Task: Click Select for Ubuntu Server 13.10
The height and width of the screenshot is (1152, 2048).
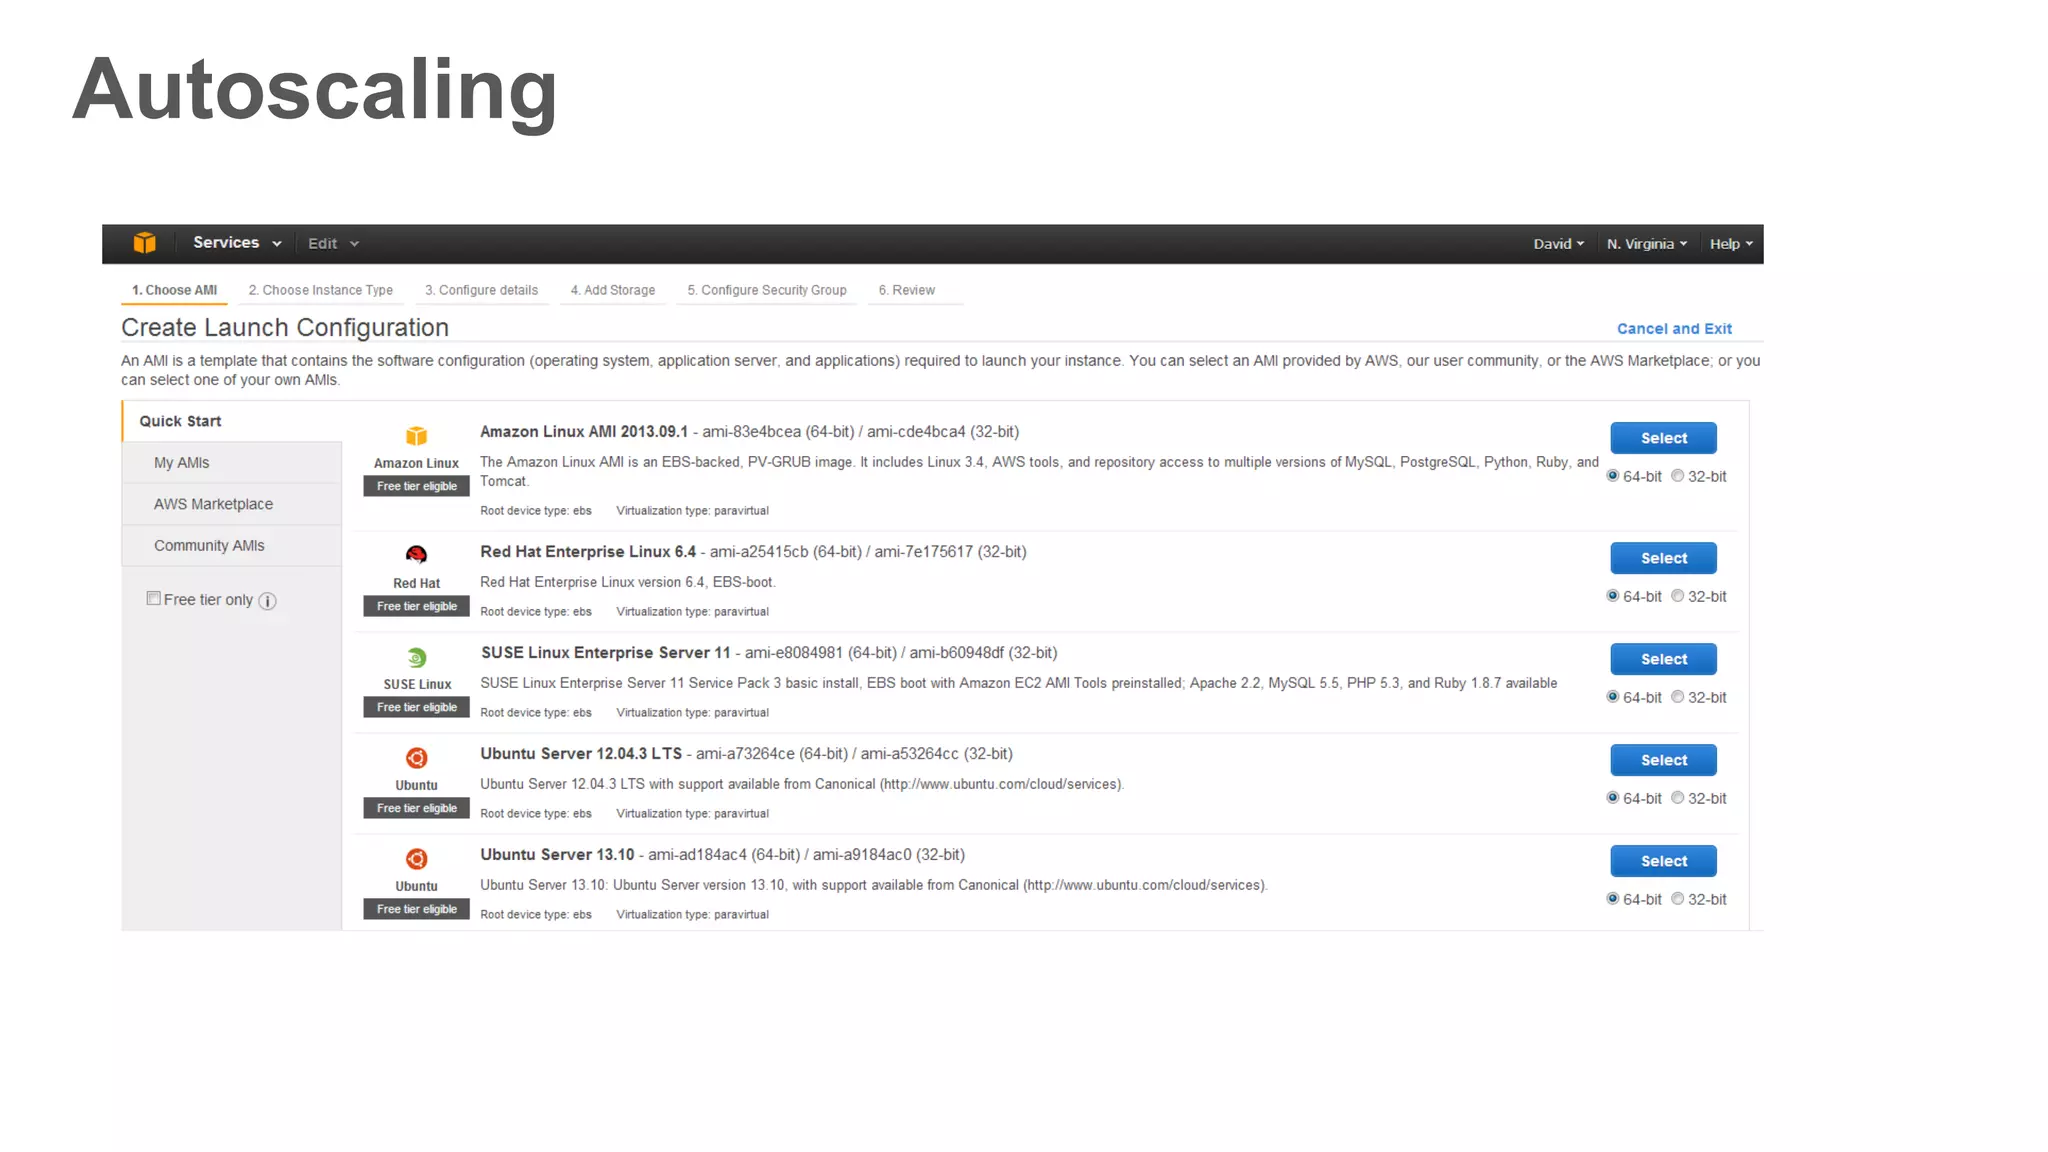Action: tap(1663, 861)
